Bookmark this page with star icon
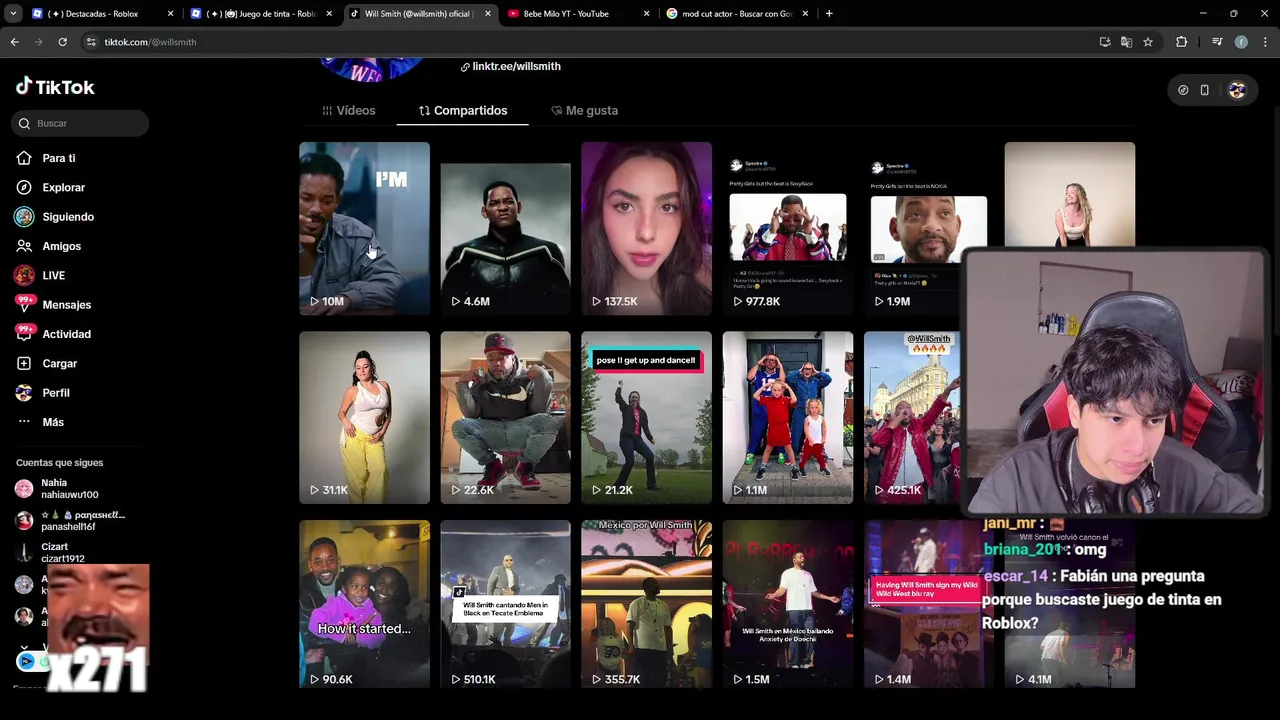 [1148, 42]
